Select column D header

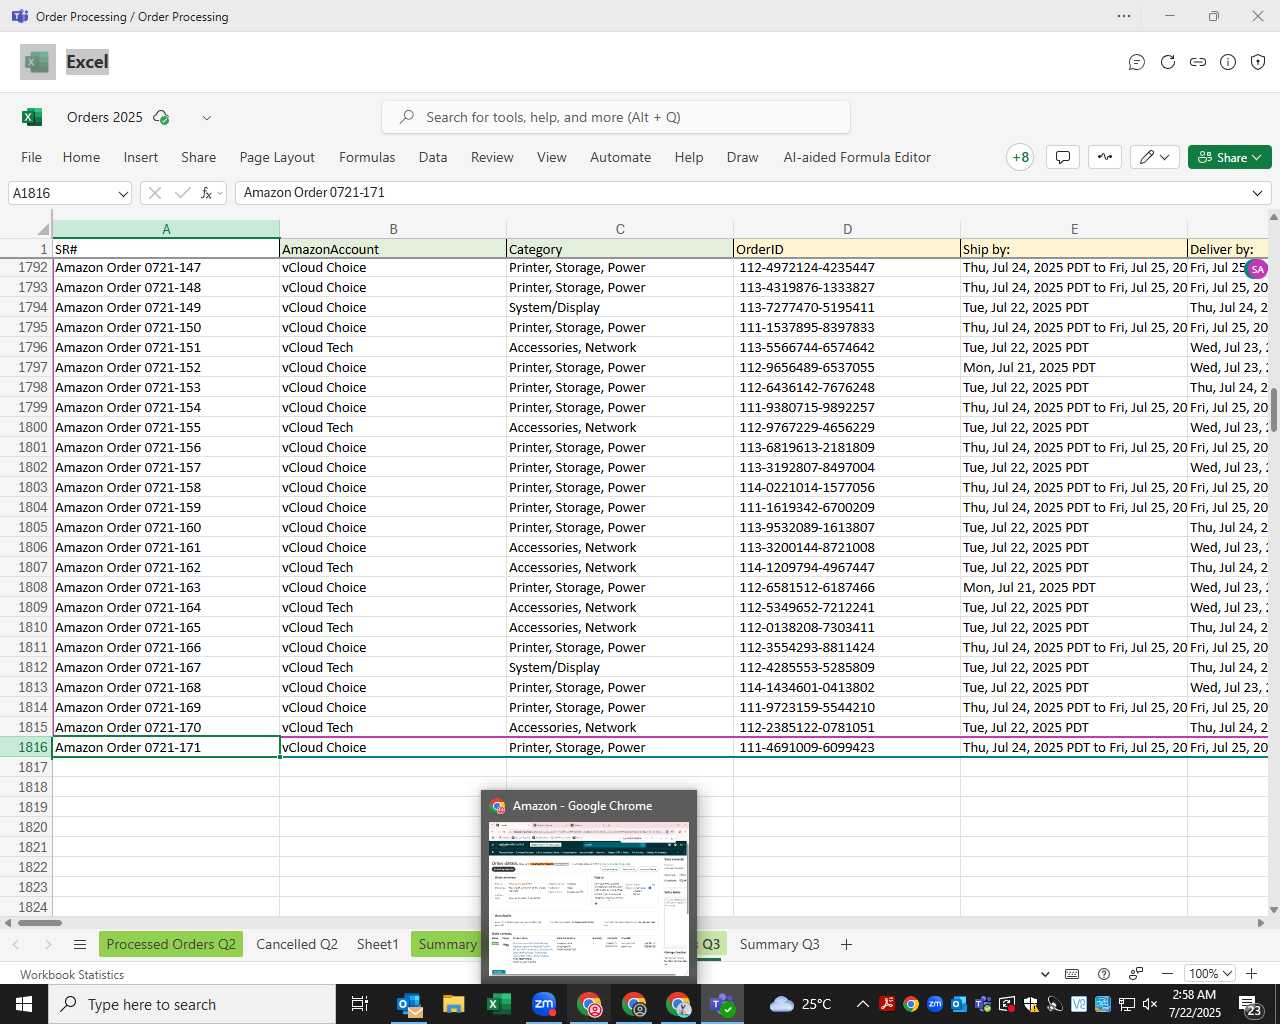coord(847,229)
